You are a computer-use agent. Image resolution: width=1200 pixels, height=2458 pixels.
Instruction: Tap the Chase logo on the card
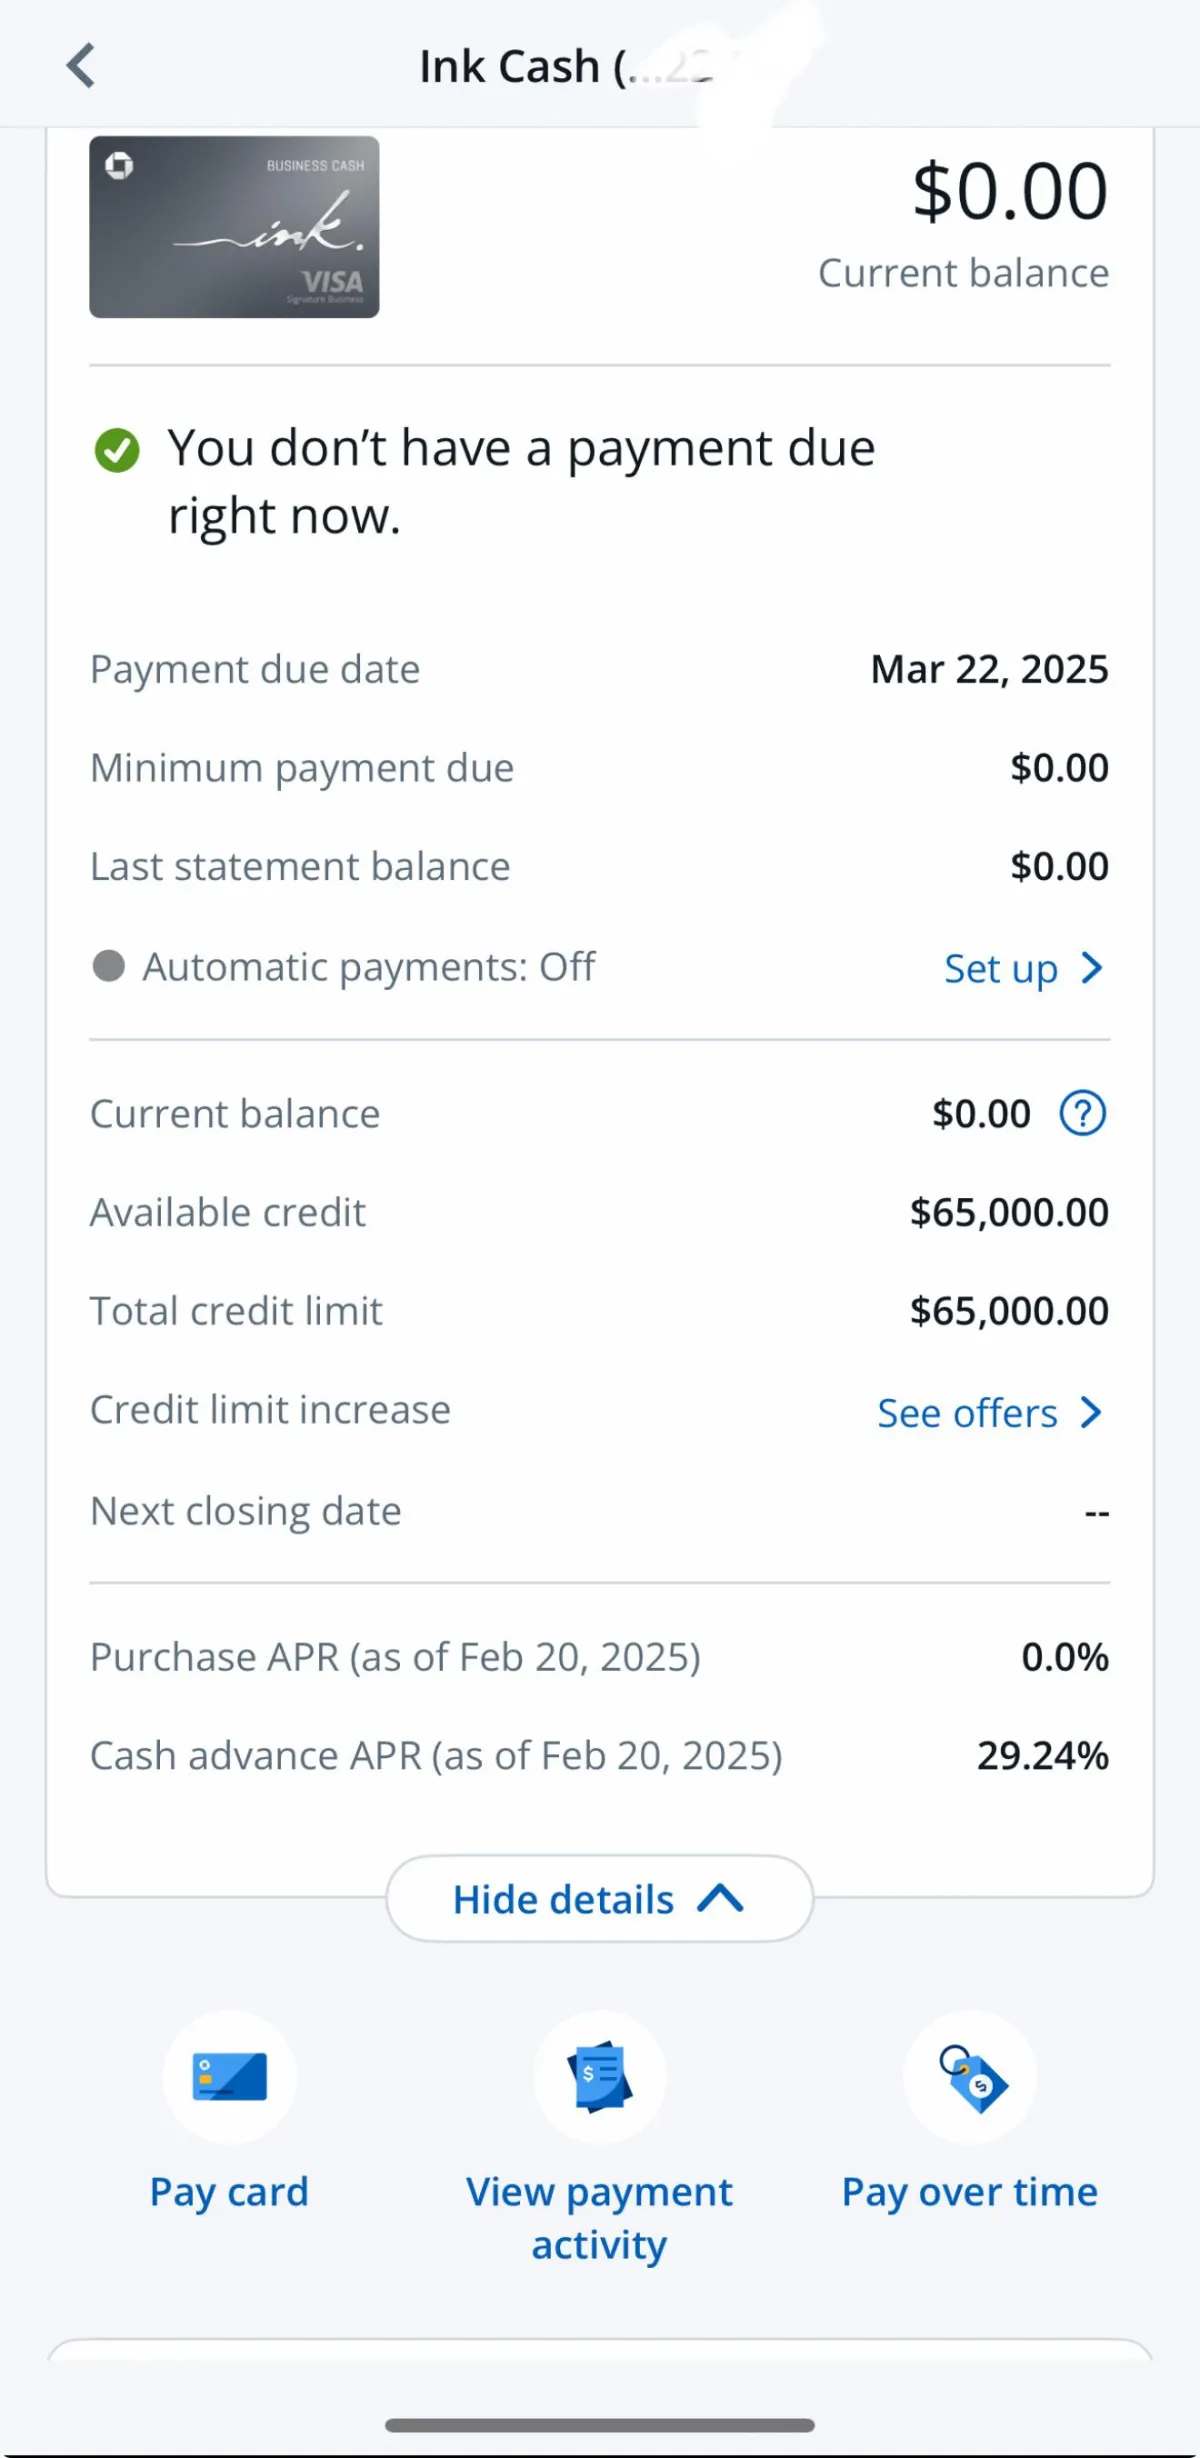pos(119,165)
